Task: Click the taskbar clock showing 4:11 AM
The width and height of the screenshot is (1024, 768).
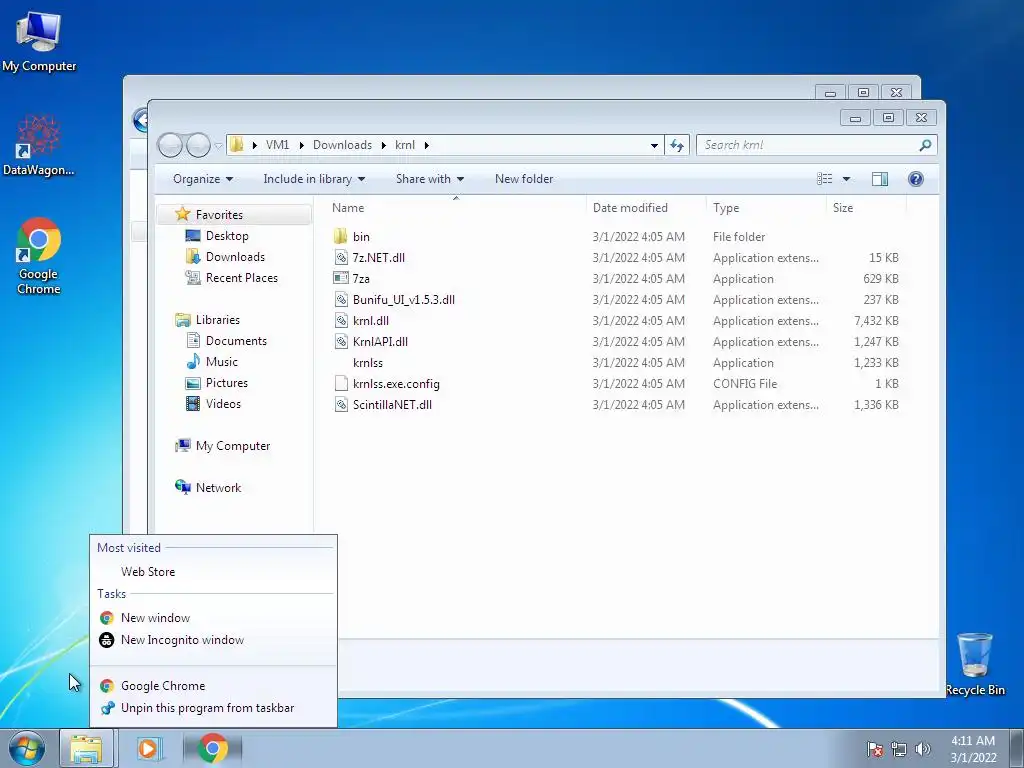Action: pyautogui.click(x=973, y=749)
